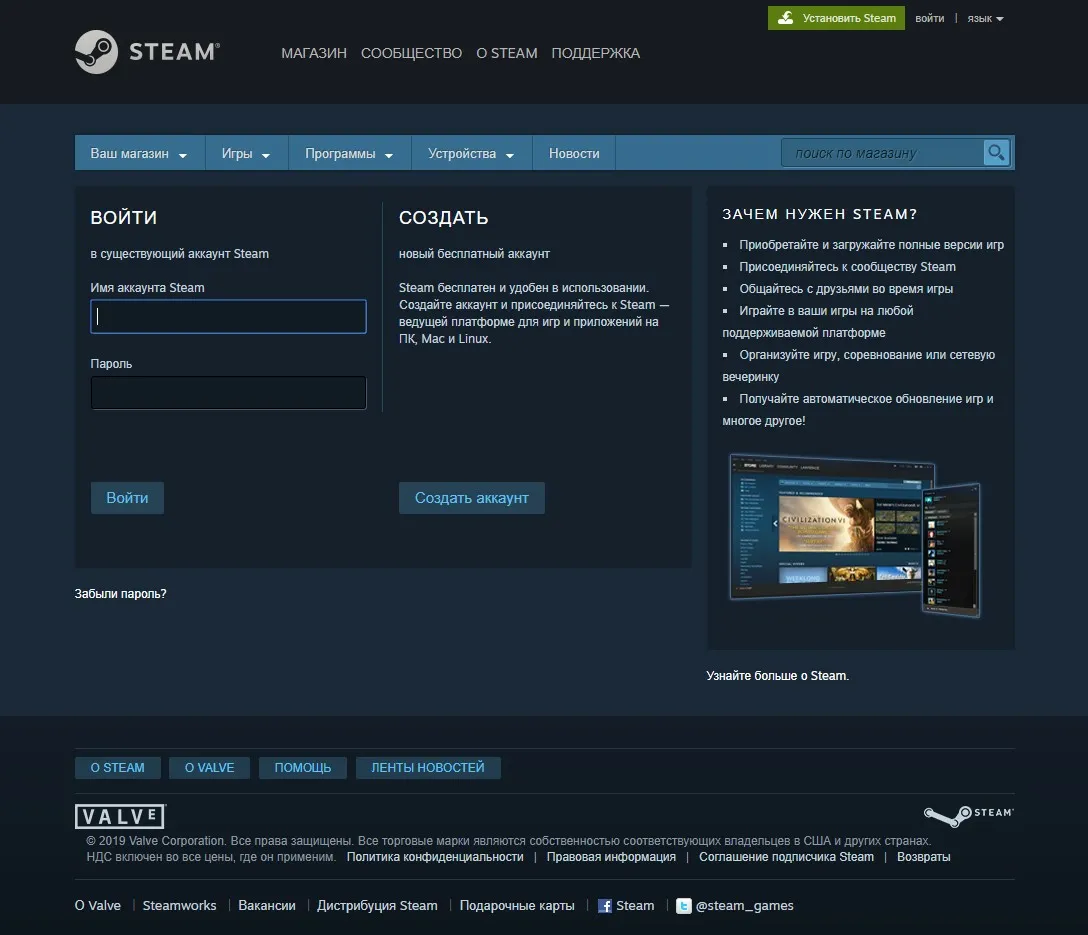
Task: Open the Facebook Steam page link
Action: click(626, 906)
